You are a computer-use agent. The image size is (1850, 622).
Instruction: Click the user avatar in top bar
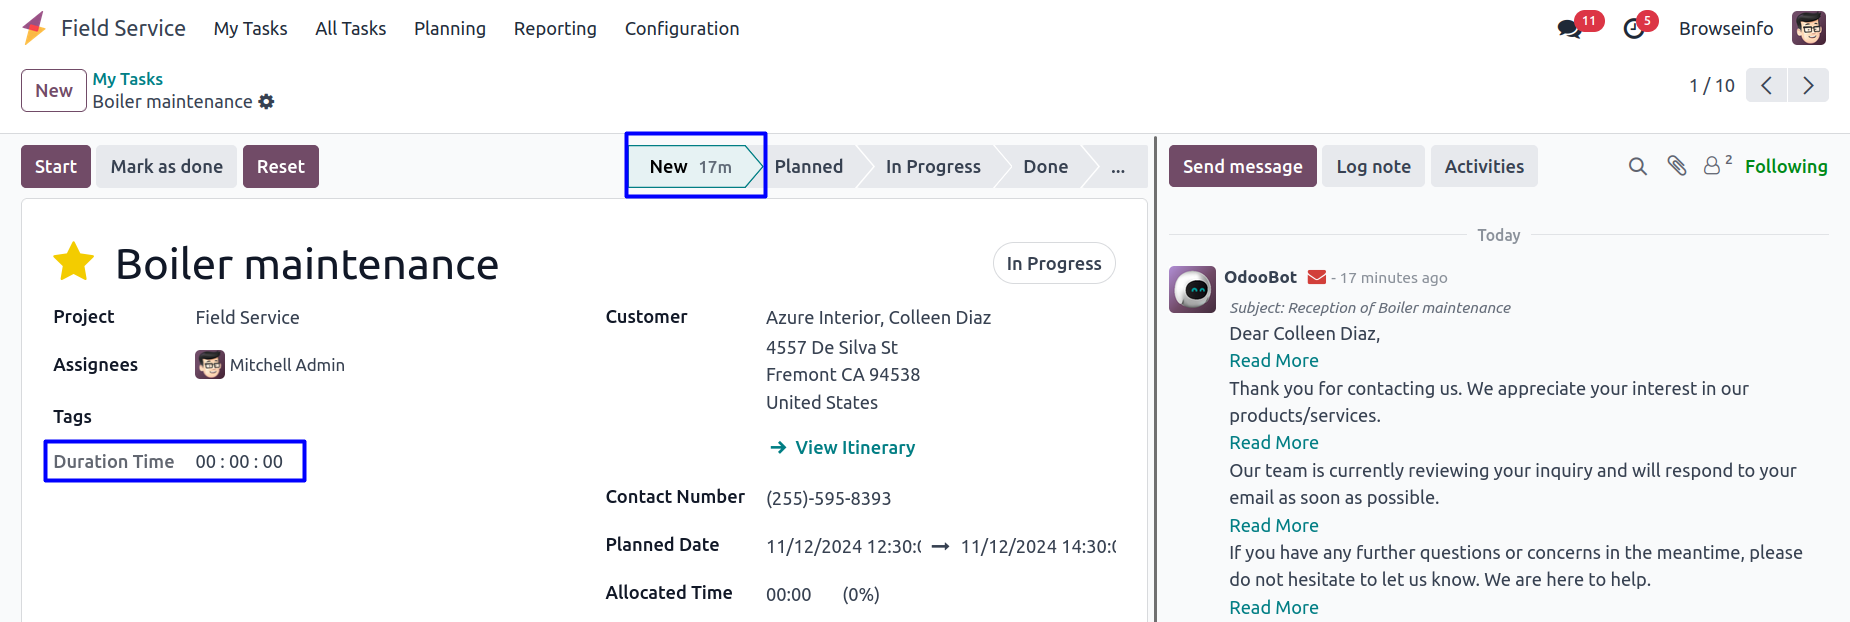(1808, 29)
